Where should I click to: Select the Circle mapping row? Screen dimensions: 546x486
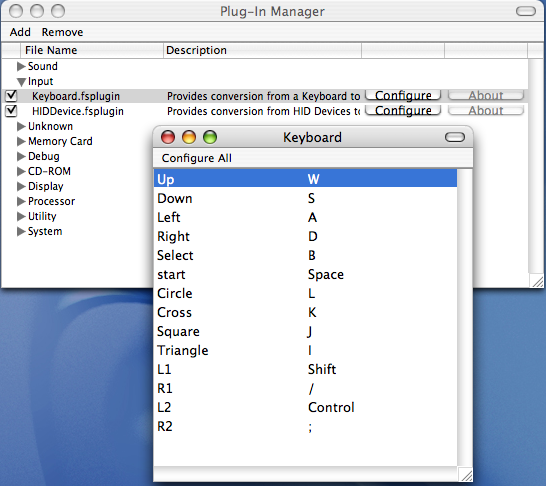pos(305,293)
